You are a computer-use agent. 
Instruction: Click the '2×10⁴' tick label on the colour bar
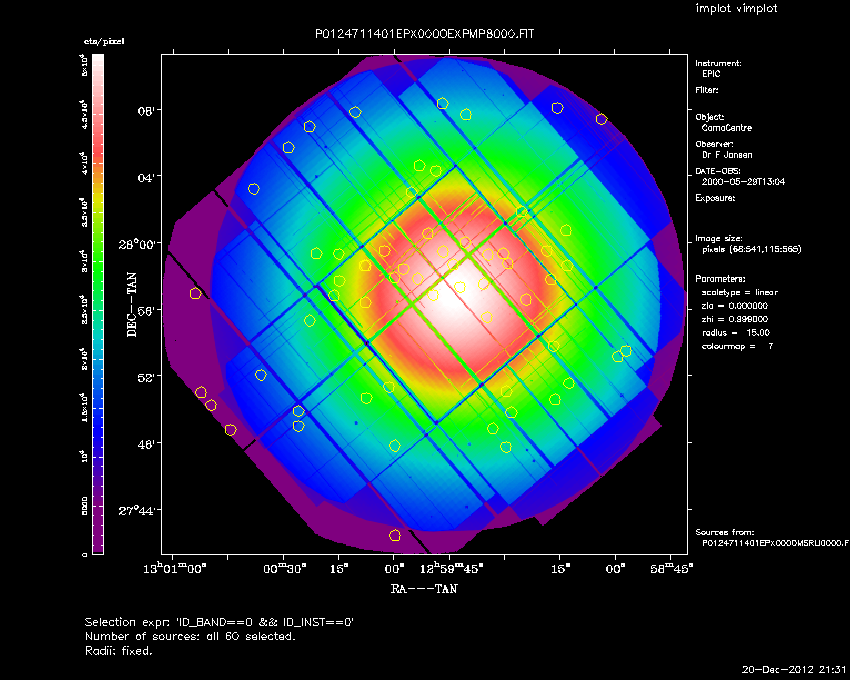(x=84, y=359)
